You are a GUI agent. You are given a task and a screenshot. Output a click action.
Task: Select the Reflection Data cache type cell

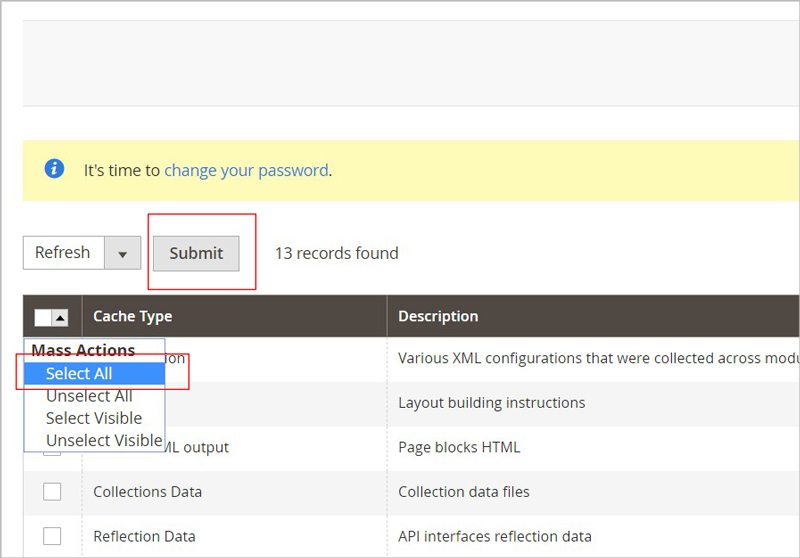tap(144, 536)
